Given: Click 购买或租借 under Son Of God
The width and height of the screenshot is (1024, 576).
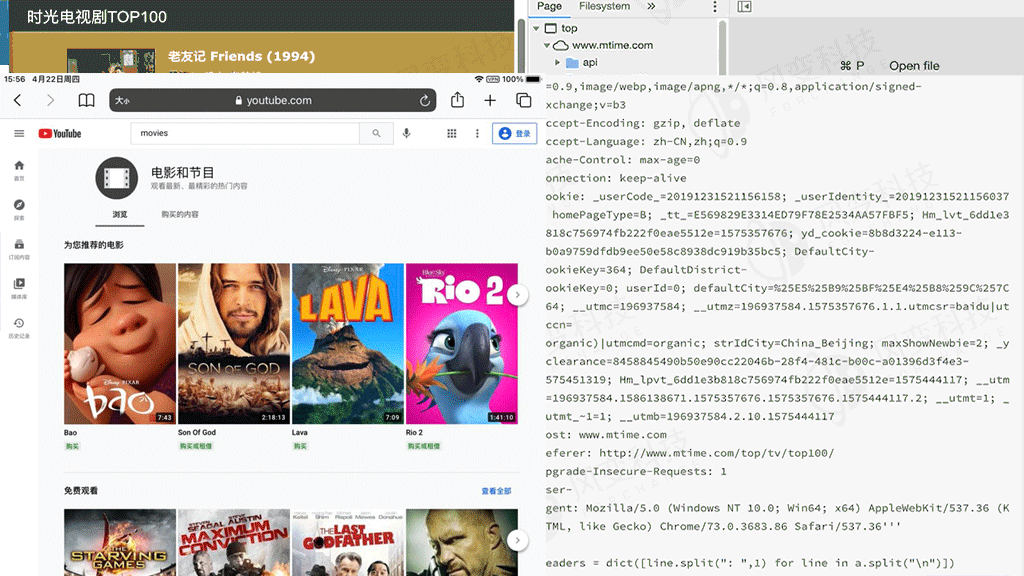Looking at the screenshot, I should click(195, 446).
